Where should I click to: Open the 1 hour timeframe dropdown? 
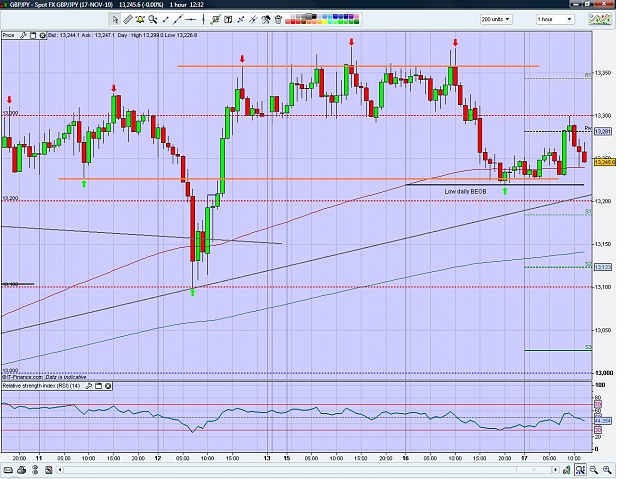[x=554, y=19]
